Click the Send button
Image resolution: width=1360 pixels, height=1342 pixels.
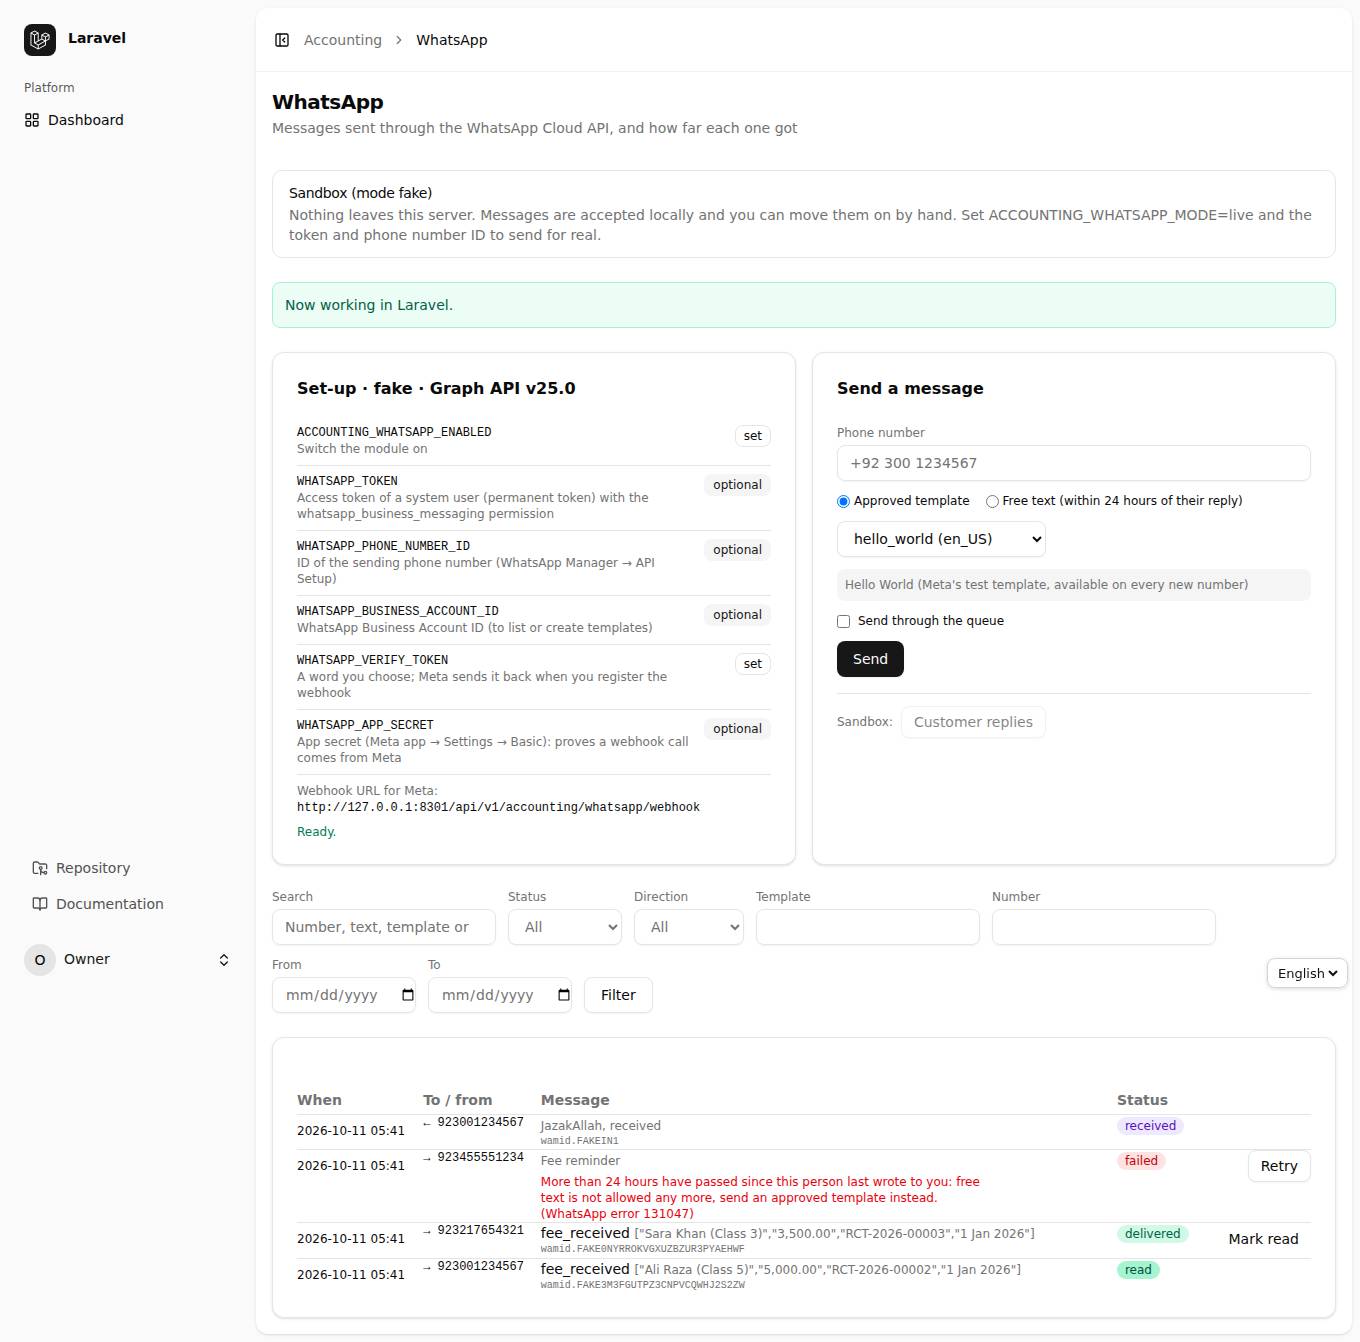870,659
